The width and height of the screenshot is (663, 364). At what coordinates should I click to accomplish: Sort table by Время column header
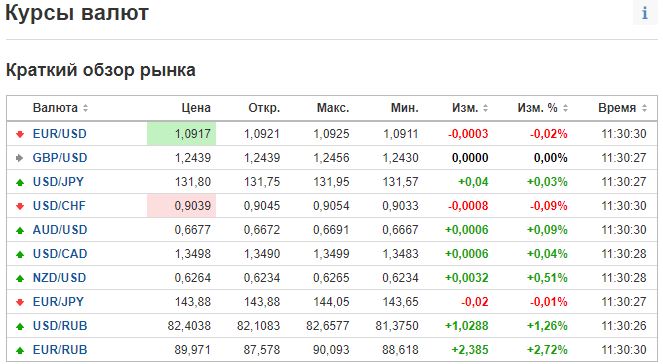(x=622, y=108)
